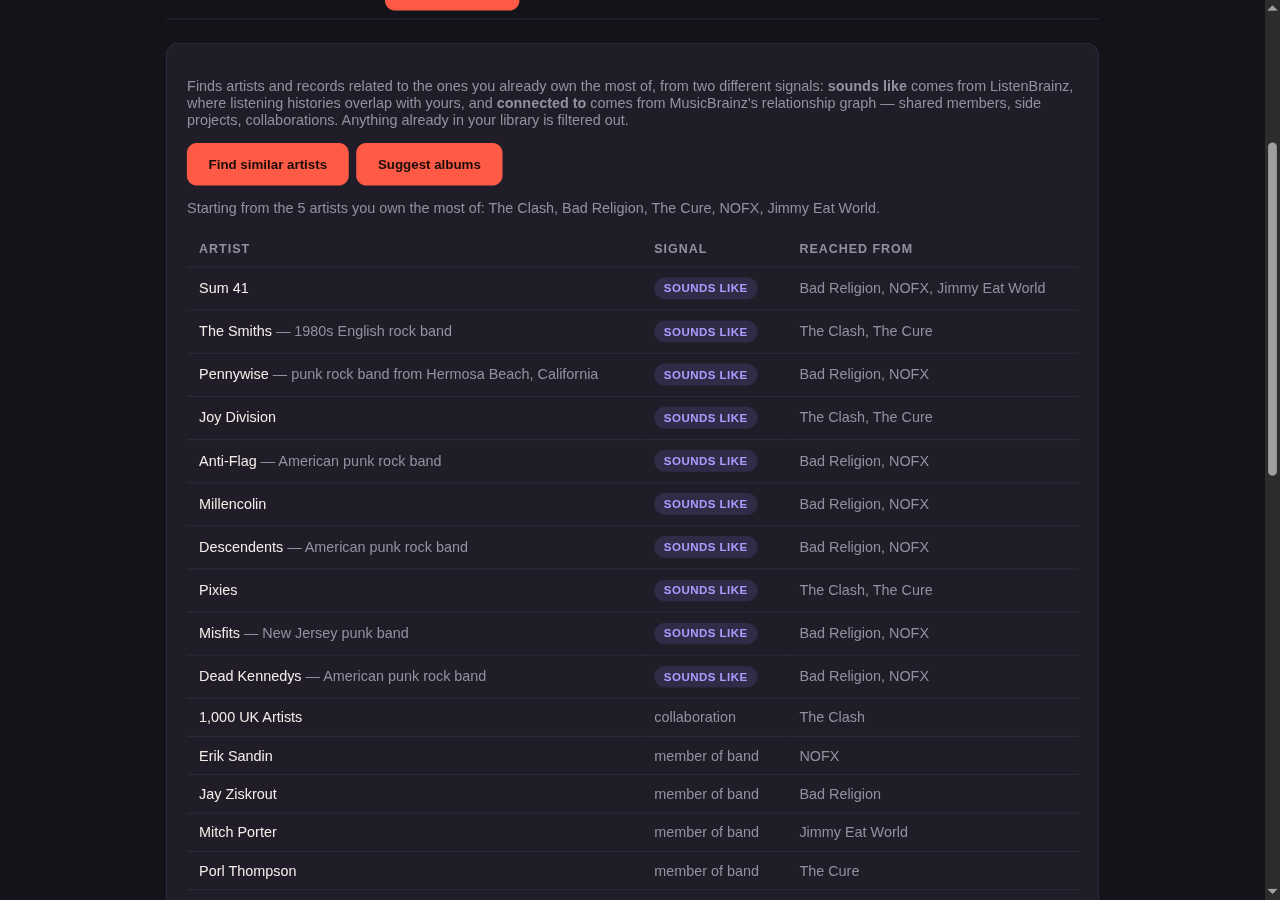1280x900 pixels.
Task: Click the SOUNDS LIKE badge for The Smiths
Action: 706,331
